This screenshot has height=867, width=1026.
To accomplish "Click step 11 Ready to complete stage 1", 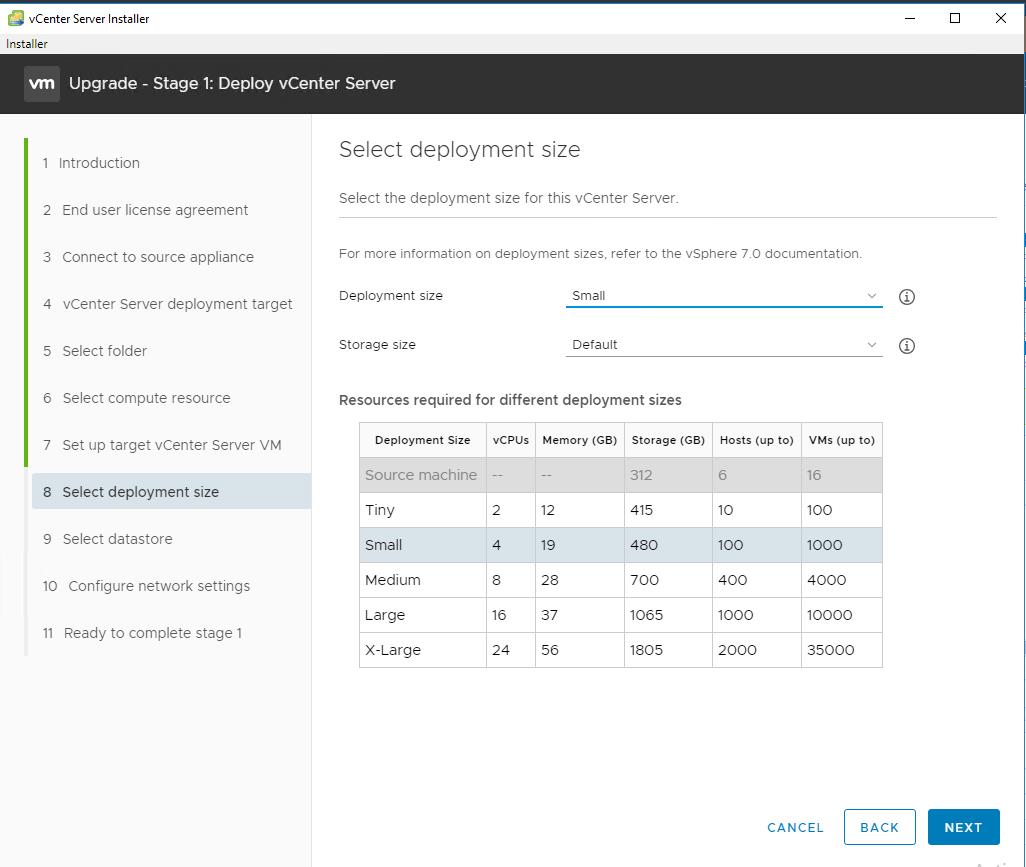I will [x=142, y=633].
